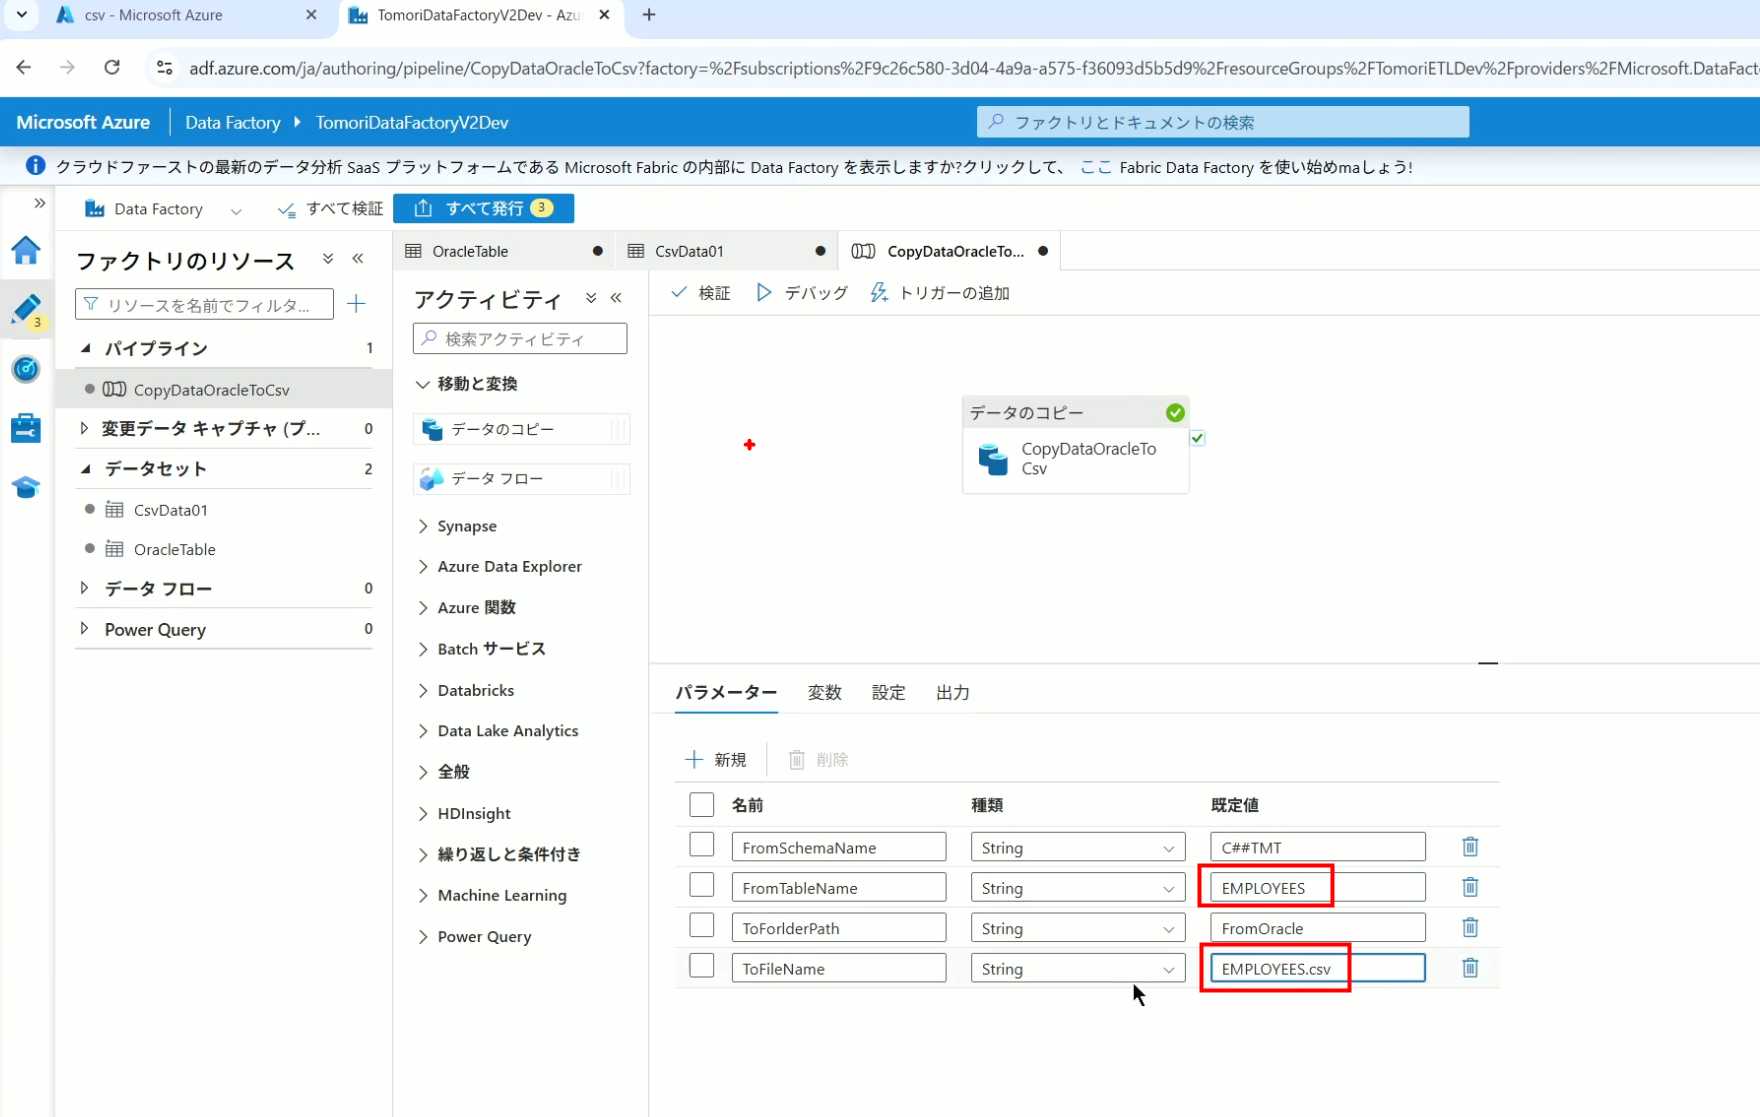This screenshot has height=1117, width=1760.
Task: Switch to the 変数 tab
Action: [824, 693]
